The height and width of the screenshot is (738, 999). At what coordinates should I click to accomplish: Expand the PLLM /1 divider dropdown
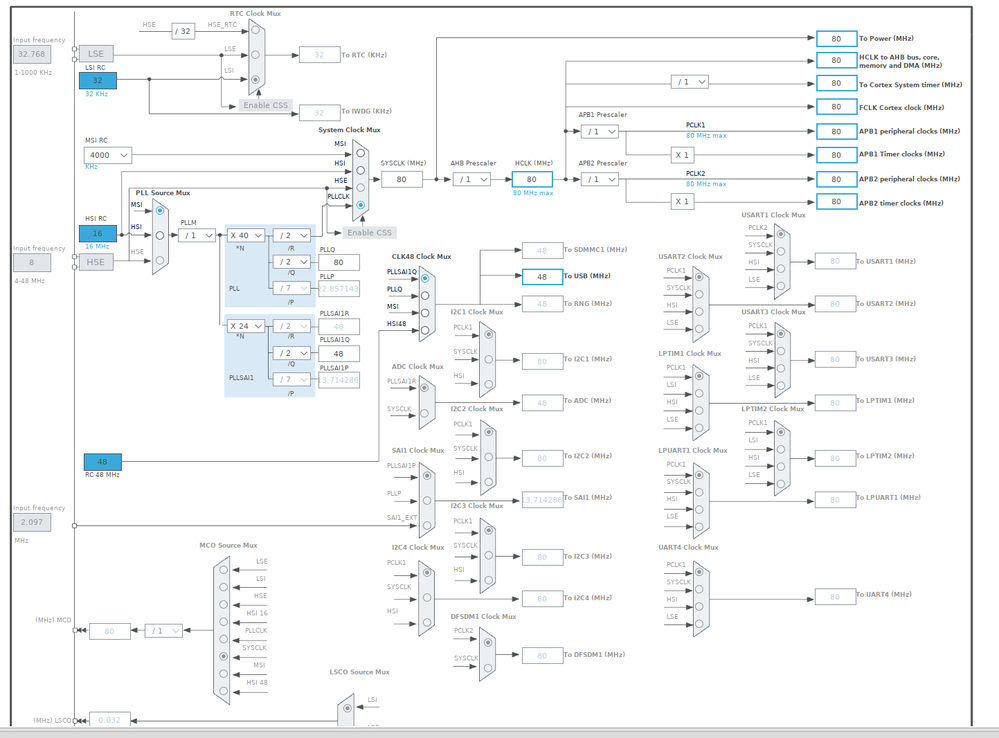coord(197,235)
